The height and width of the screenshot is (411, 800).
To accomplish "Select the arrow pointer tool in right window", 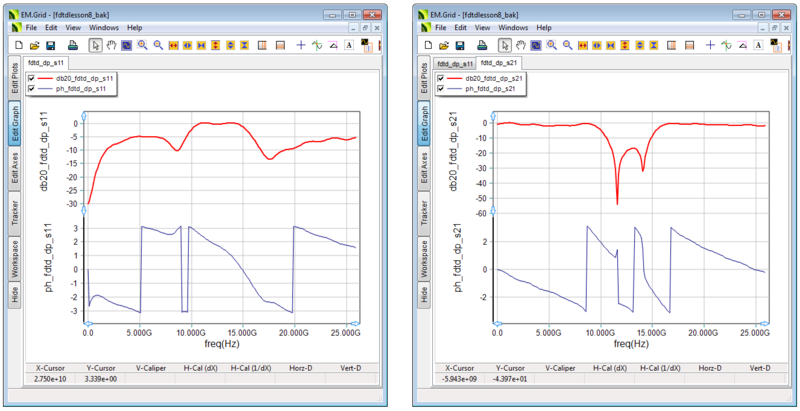I will tap(504, 45).
